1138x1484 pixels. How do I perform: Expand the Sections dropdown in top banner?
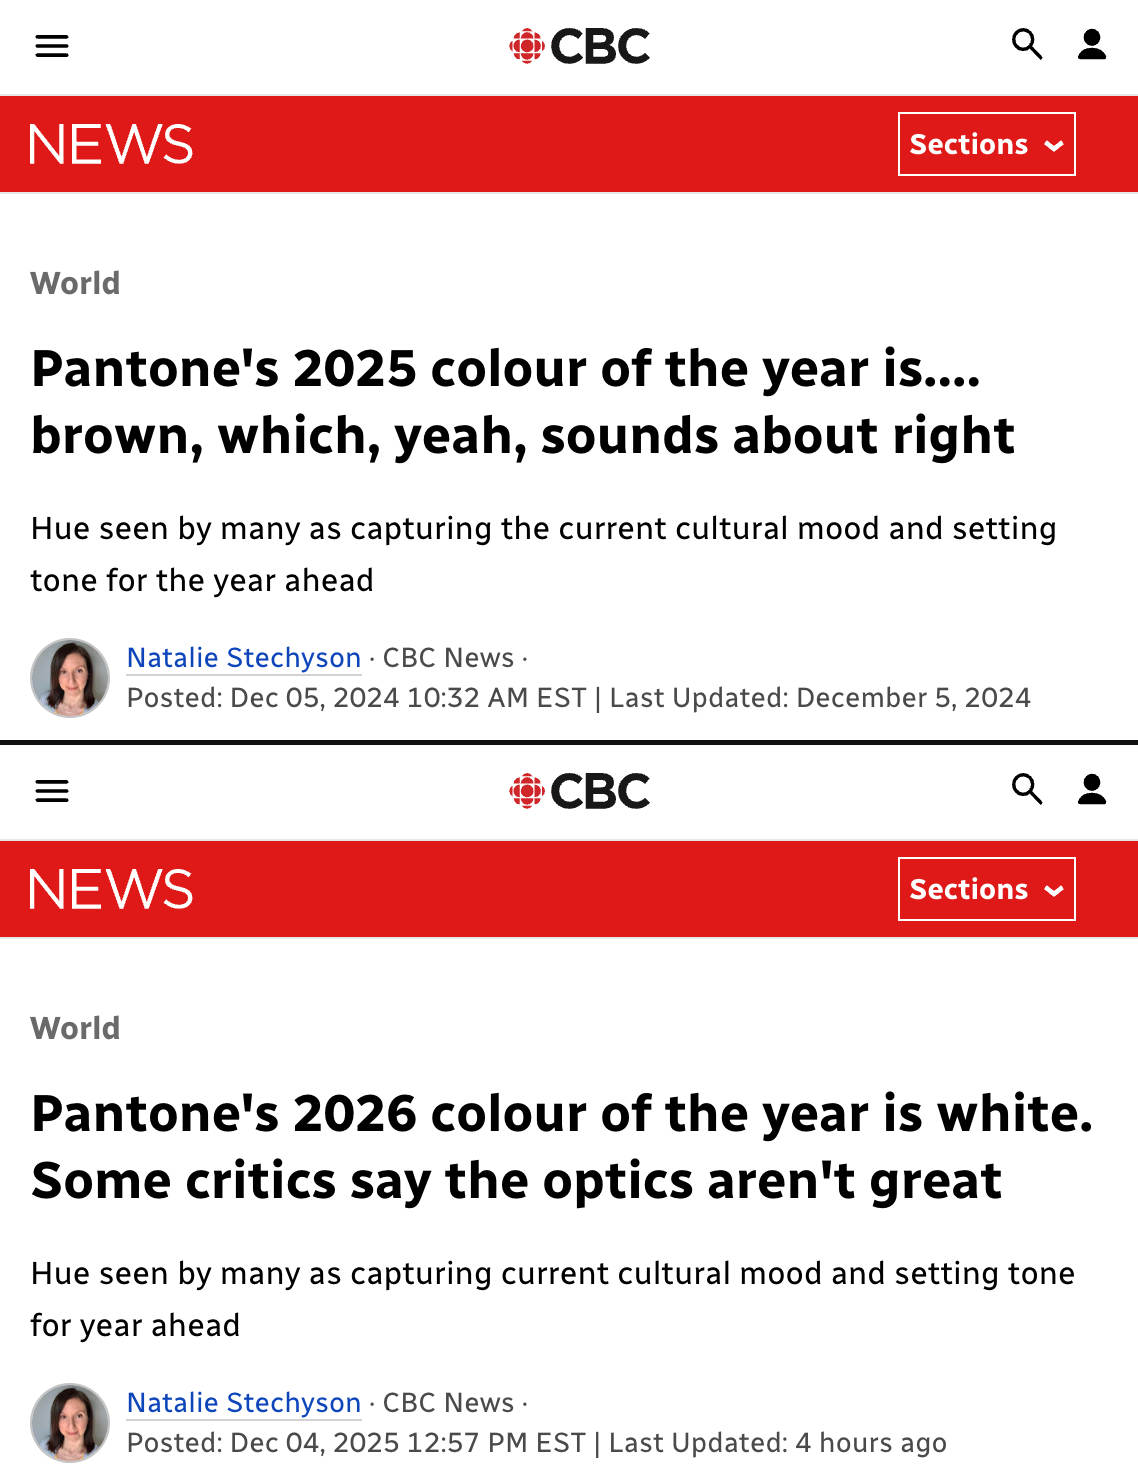(x=986, y=144)
